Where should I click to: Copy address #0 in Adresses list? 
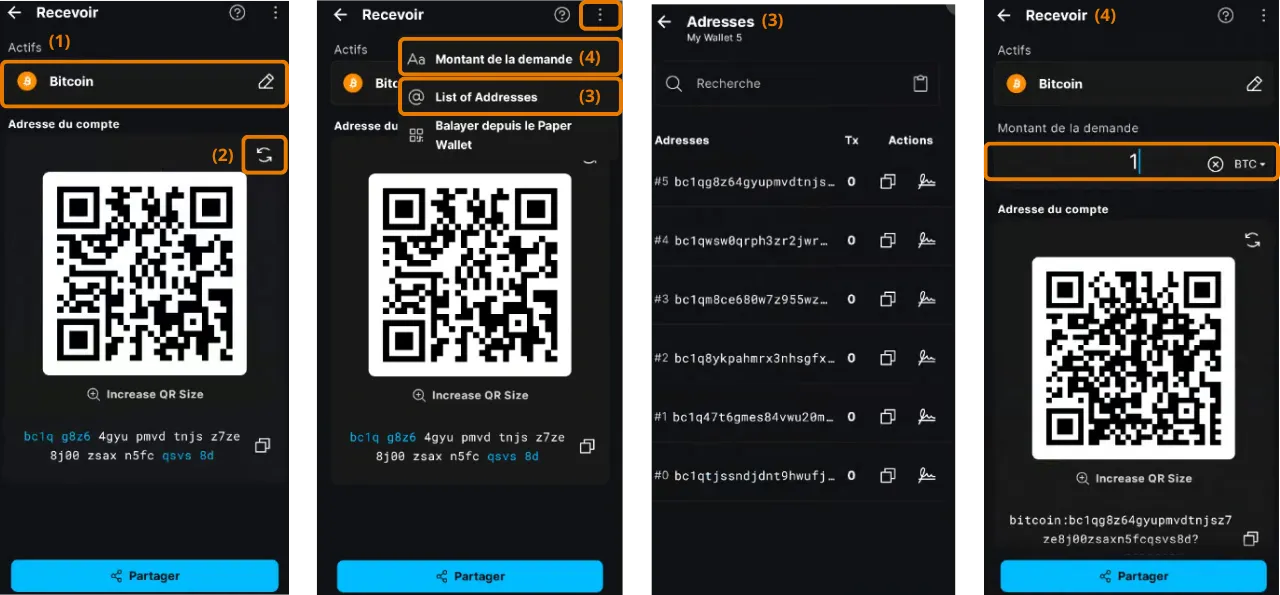point(887,475)
